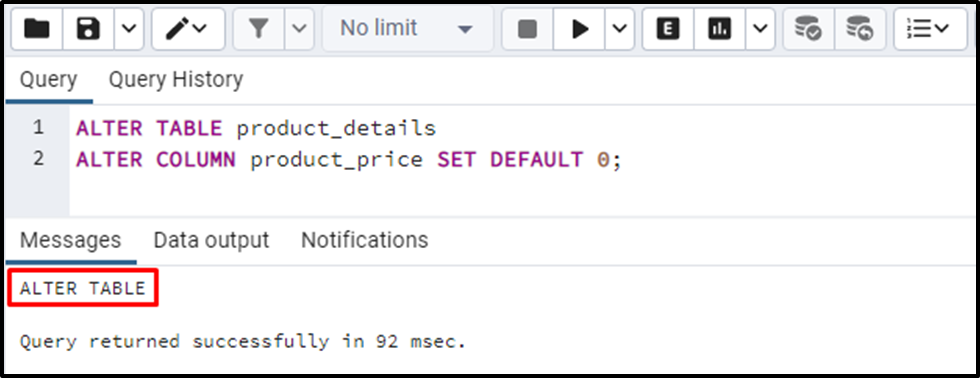Rollback transaction with the database undo icon
Viewport: 980px width, 378px height.
(x=860, y=29)
